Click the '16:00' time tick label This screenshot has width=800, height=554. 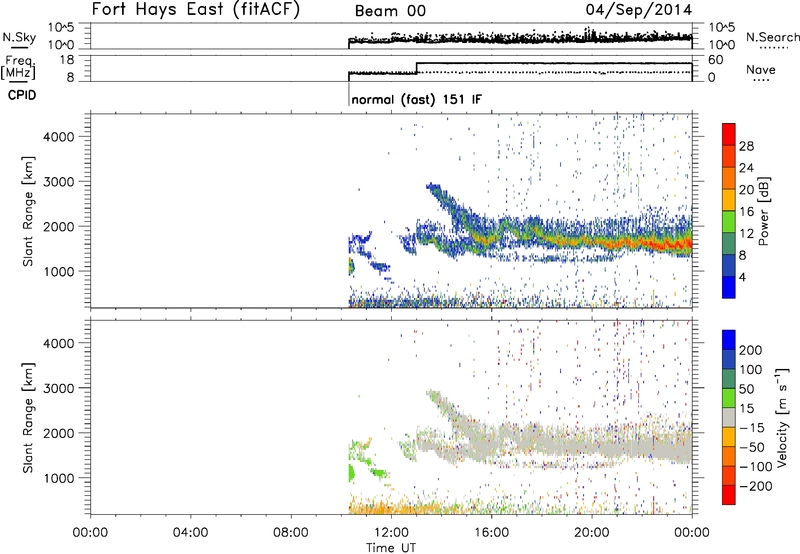491,533
